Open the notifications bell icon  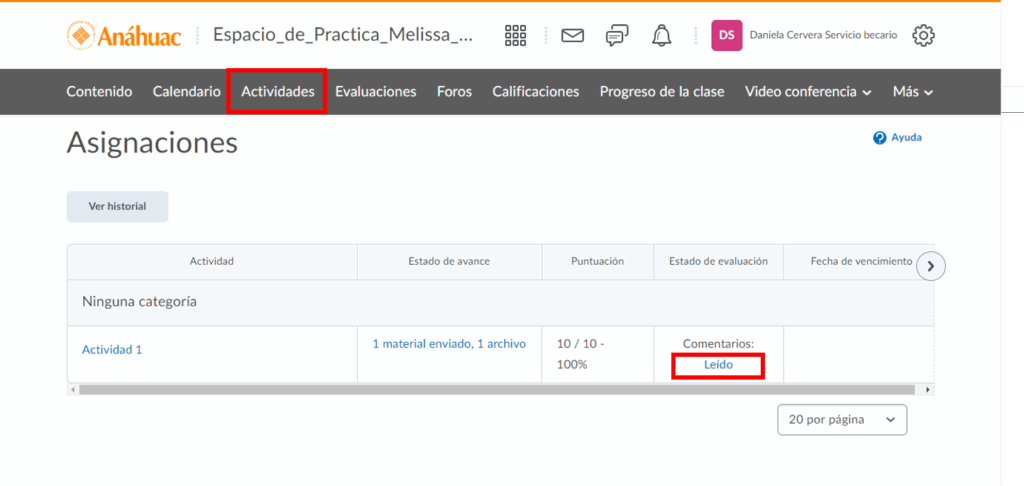[661, 36]
